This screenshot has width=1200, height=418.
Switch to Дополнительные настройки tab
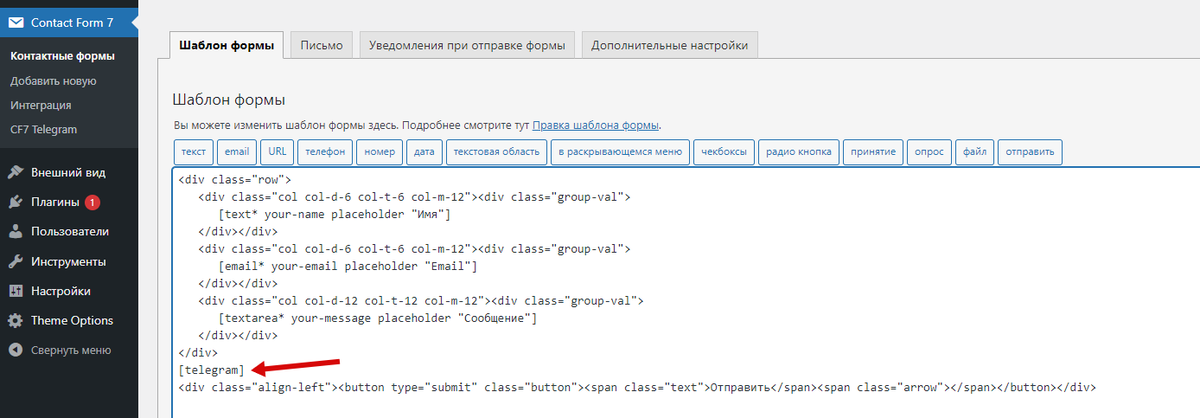tap(669, 45)
